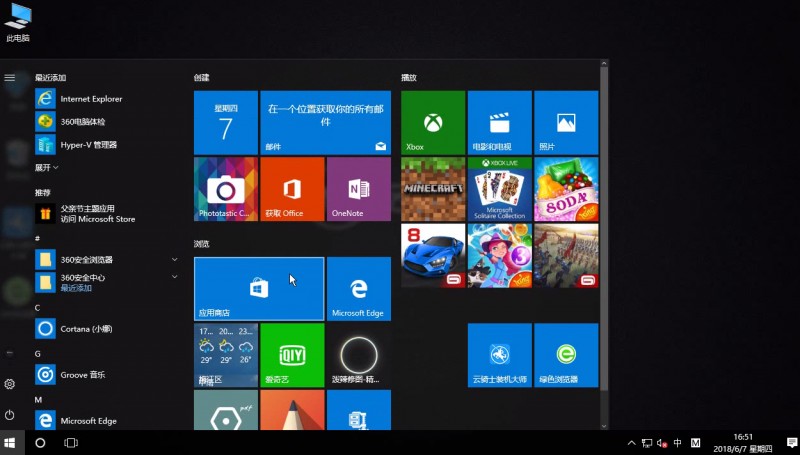Launch the Asphalt 8 racing tile
Viewport: 800px width, 455px height.
point(433,256)
